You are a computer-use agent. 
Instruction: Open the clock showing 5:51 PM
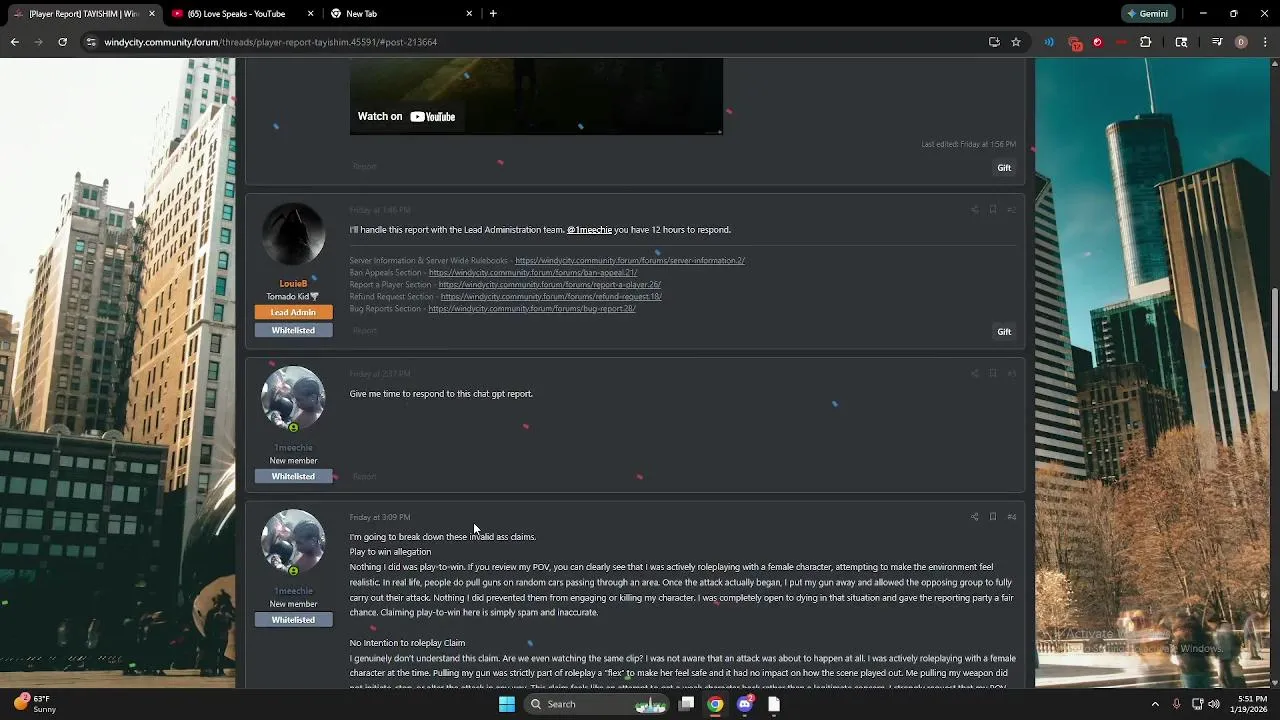1251,704
